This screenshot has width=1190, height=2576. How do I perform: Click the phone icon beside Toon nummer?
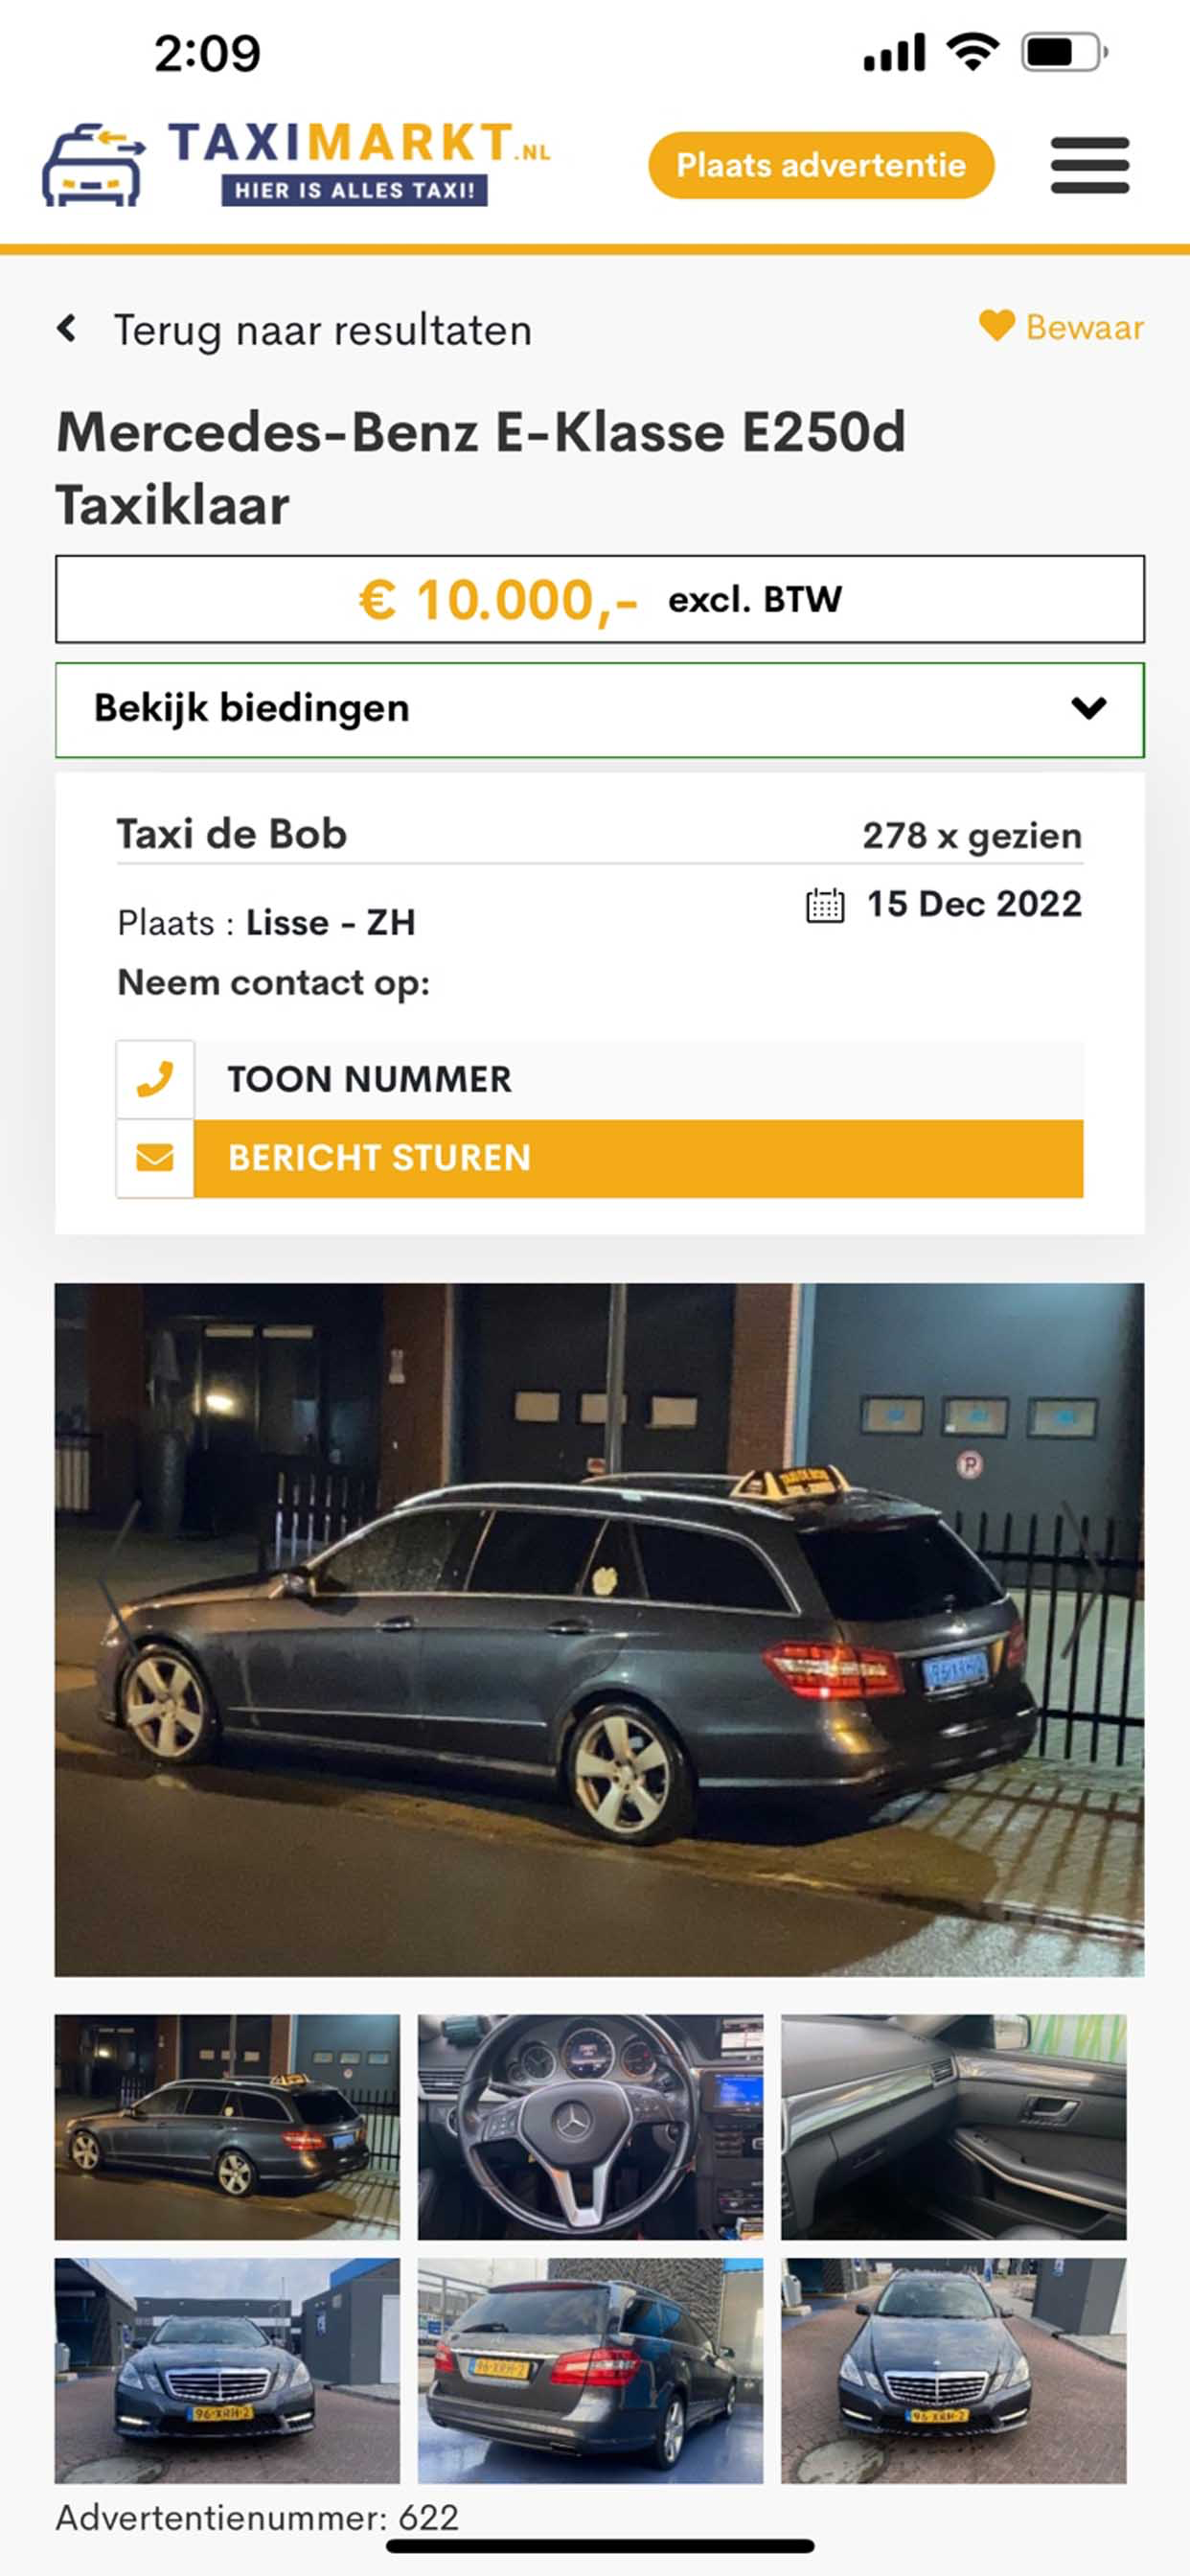click(155, 1079)
